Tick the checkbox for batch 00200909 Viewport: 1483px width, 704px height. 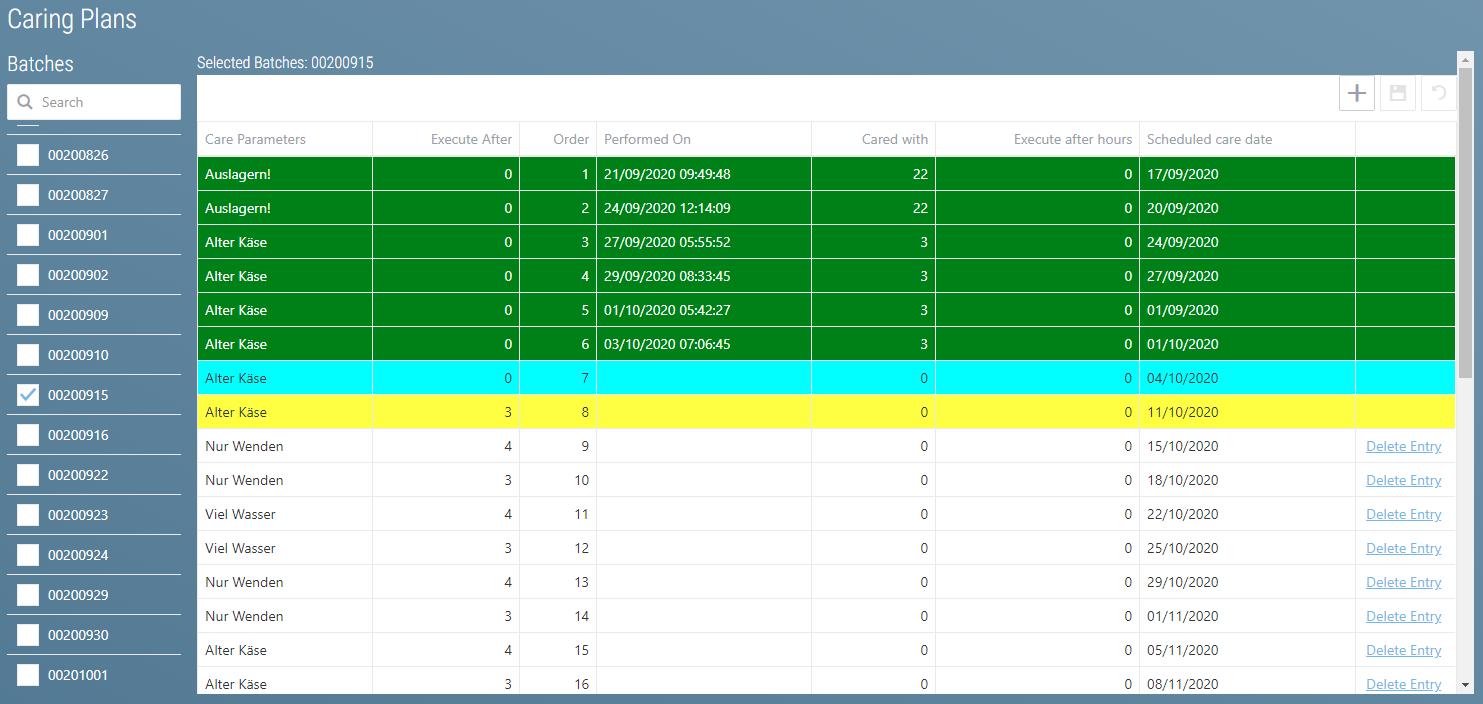click(x=28, y=315)
